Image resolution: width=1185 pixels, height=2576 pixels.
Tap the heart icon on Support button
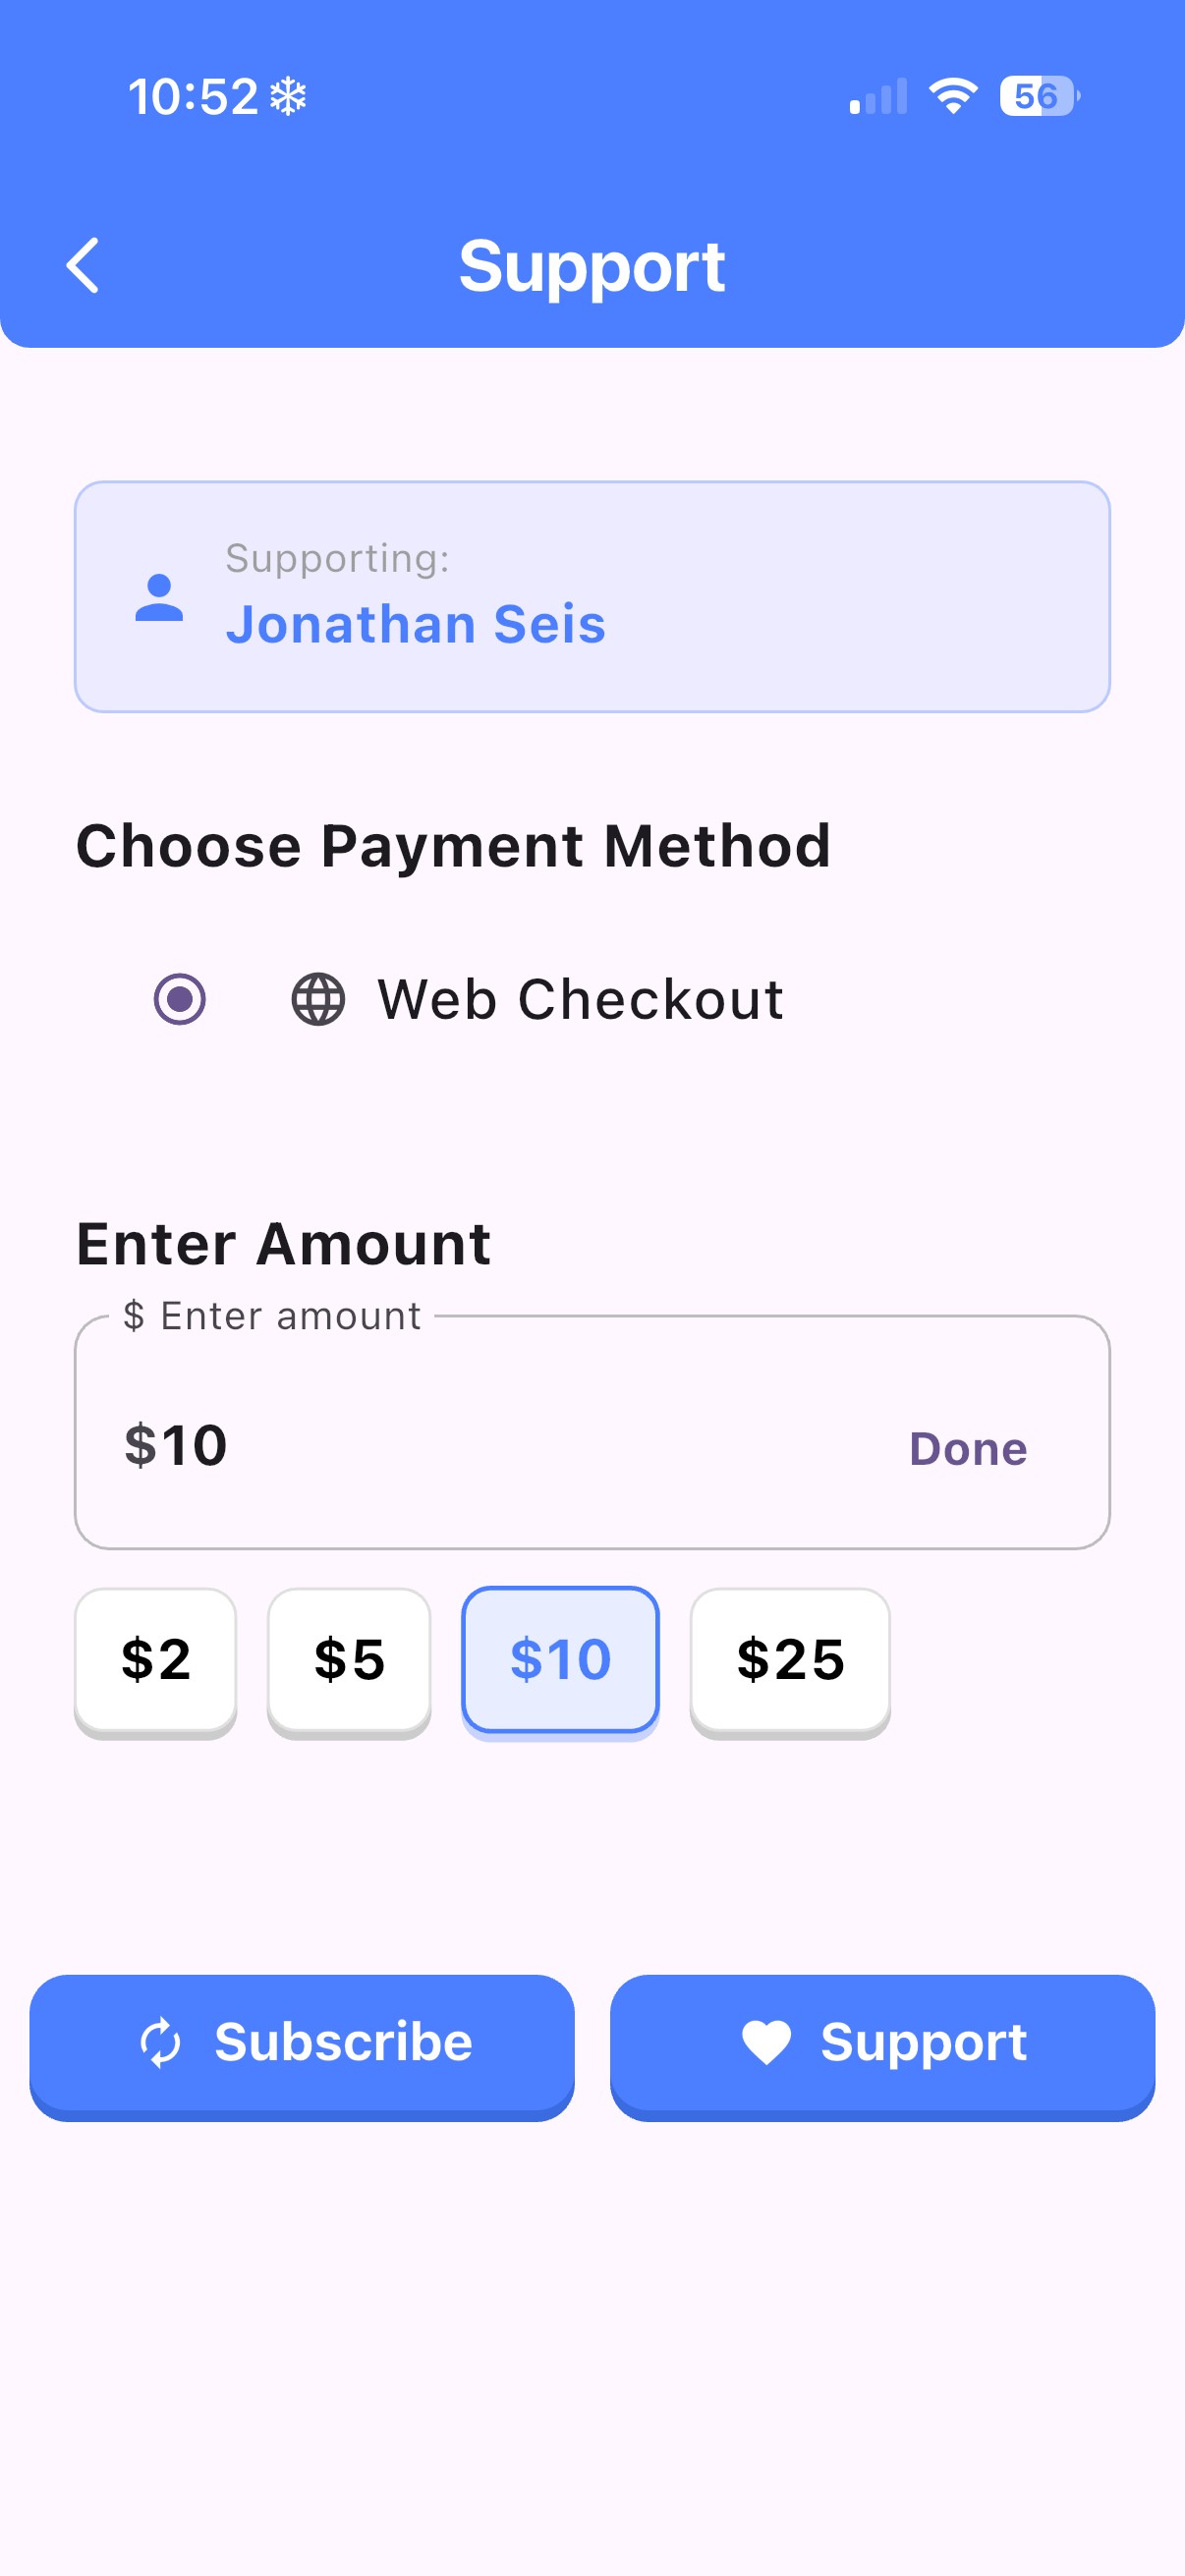tap(766, 2042)
